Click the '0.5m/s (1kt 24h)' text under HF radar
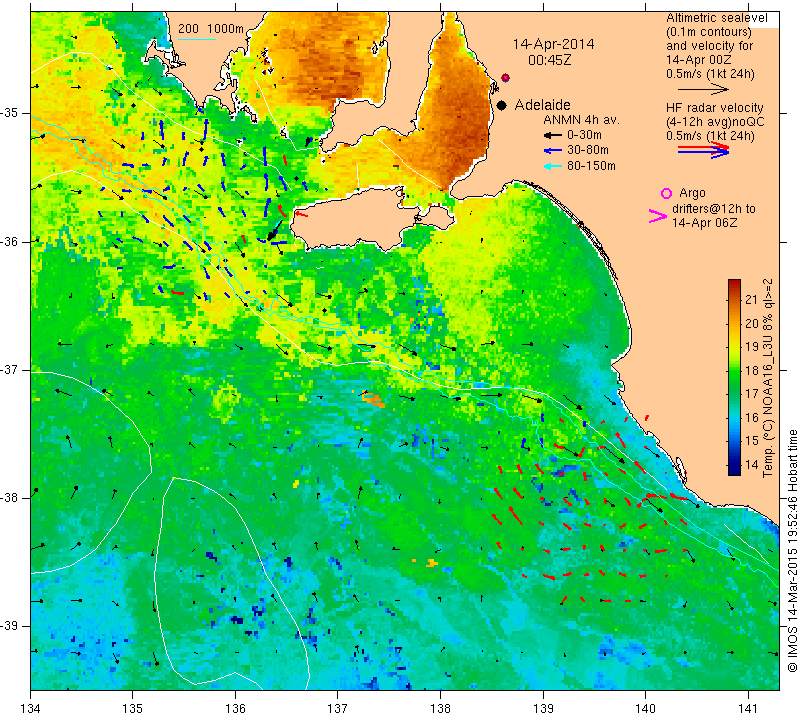The image size is (800, 720). tap(710, 136)
